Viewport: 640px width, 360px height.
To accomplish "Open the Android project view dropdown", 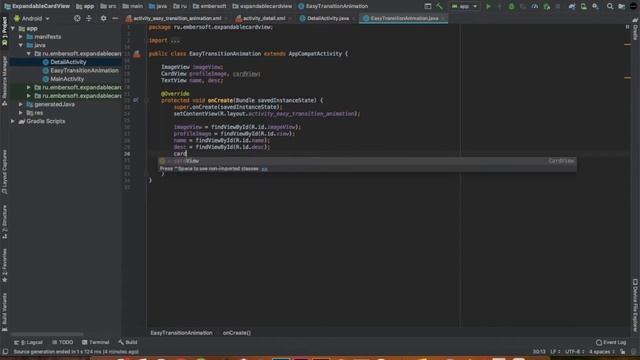I will [x=32, y=18].
